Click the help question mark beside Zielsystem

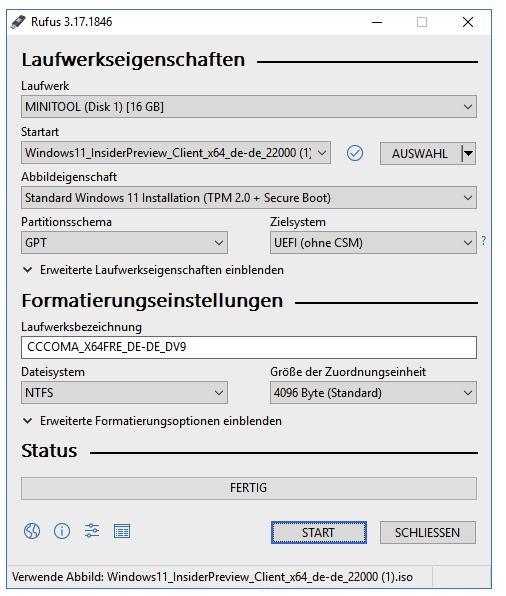pyautogui.click(x=484, y=240)
